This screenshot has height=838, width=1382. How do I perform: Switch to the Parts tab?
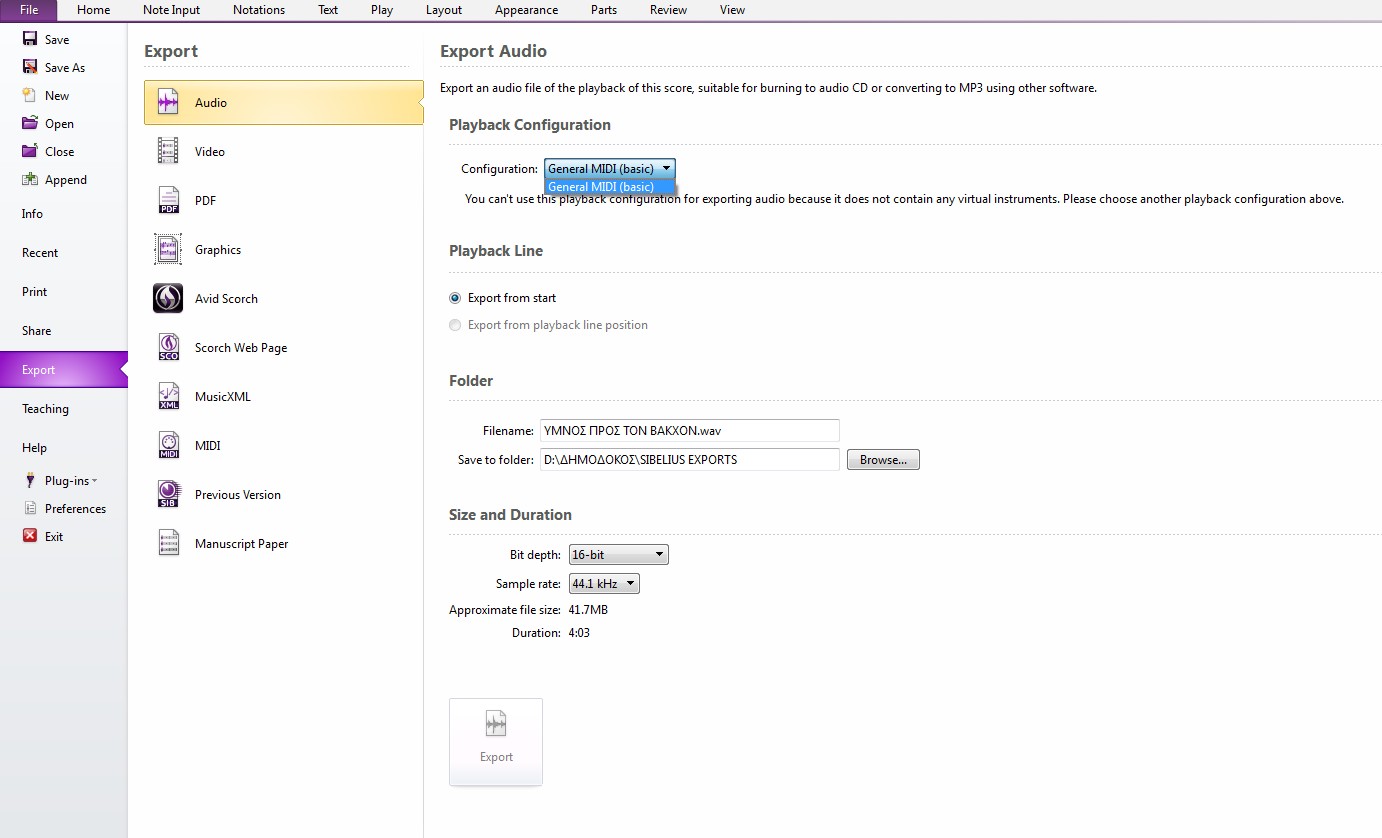(x=604, y=10)
